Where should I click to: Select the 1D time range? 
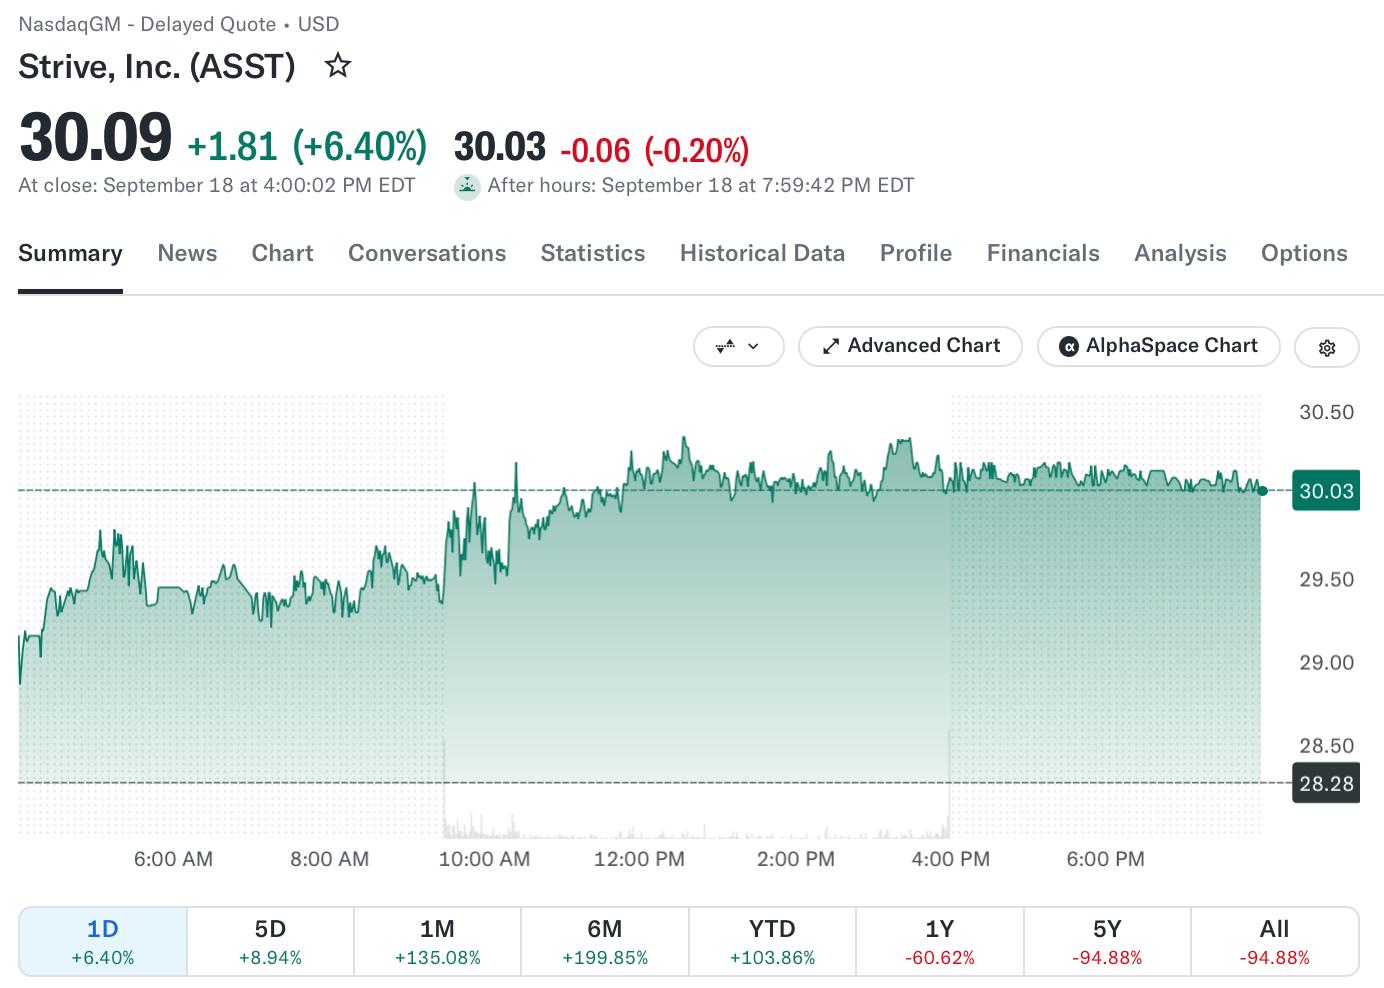point(103,941)
